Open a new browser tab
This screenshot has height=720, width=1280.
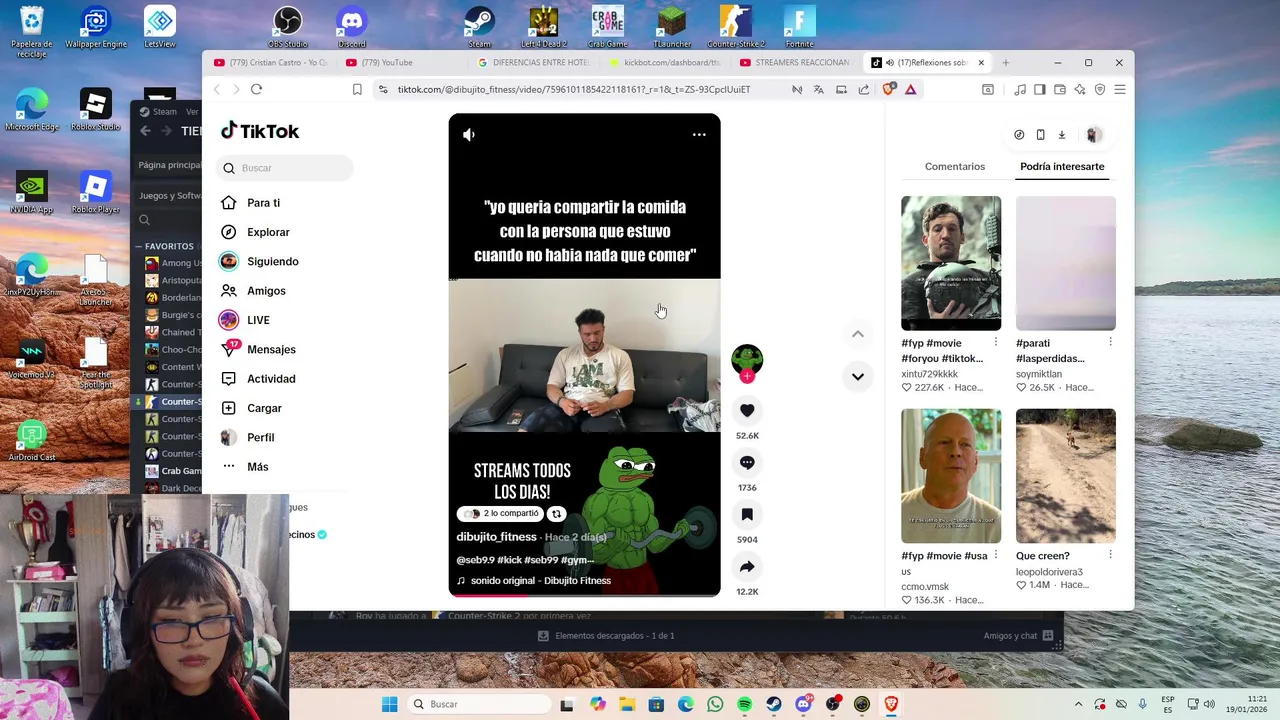pos(1006,62)
